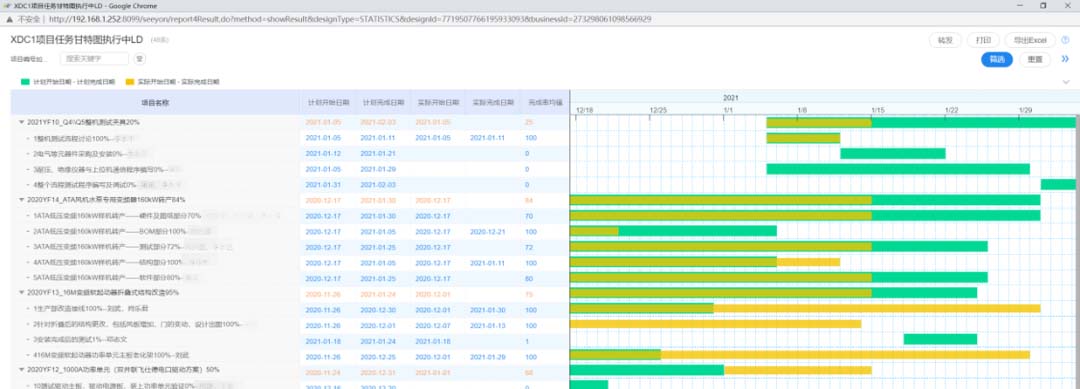Screen dimensions: 1080x389
Task: Collapse the 2020YF12_1000A project row
Action: (x=21, y=370)
